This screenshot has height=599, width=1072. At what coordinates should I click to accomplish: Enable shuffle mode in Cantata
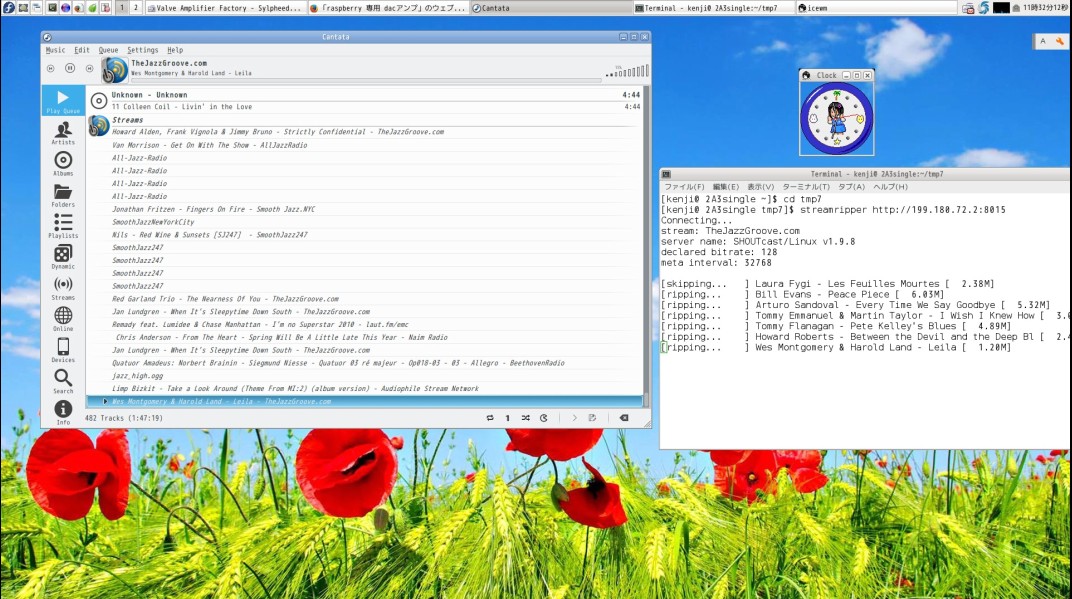[x=524, y=418]
